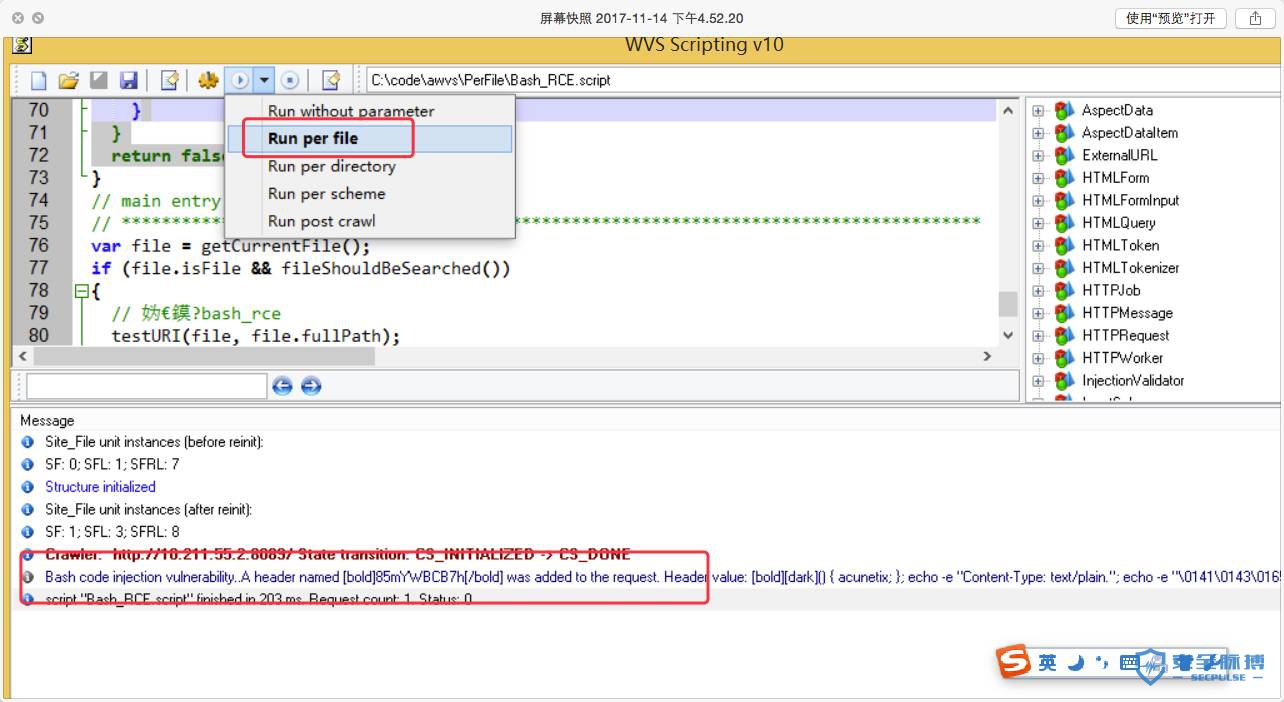Close the run options dropdown arrow
Image resolution: width=1284 pixels, height=702 pixels.
[264, 80]
